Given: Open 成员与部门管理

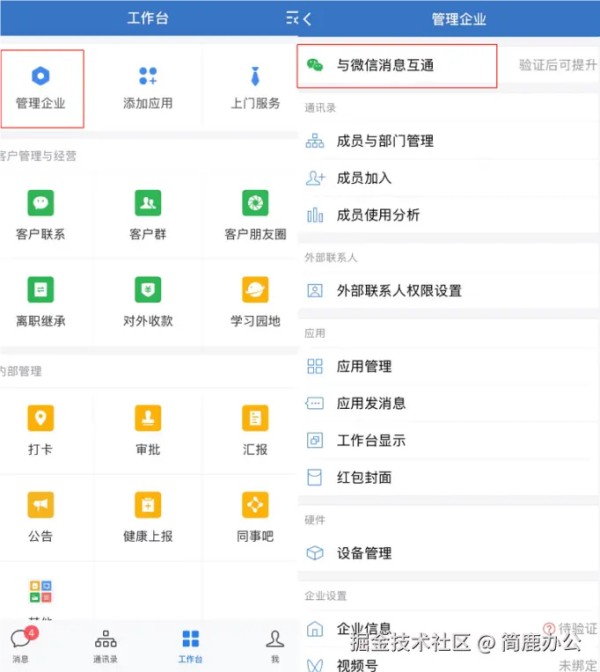Looking at the screenshot, I should [385, 141].
